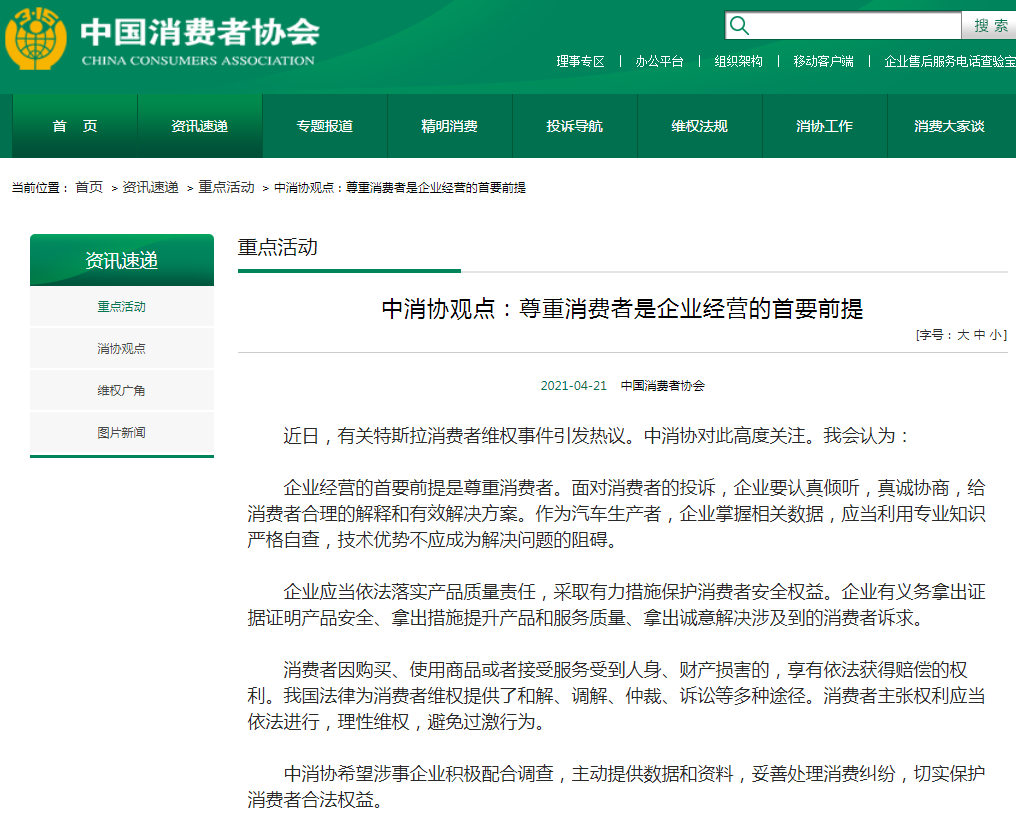The image size is (1016, 813).
Task: Click 首页 in the breadcrumb trail
Action: [x=89, y=188]
